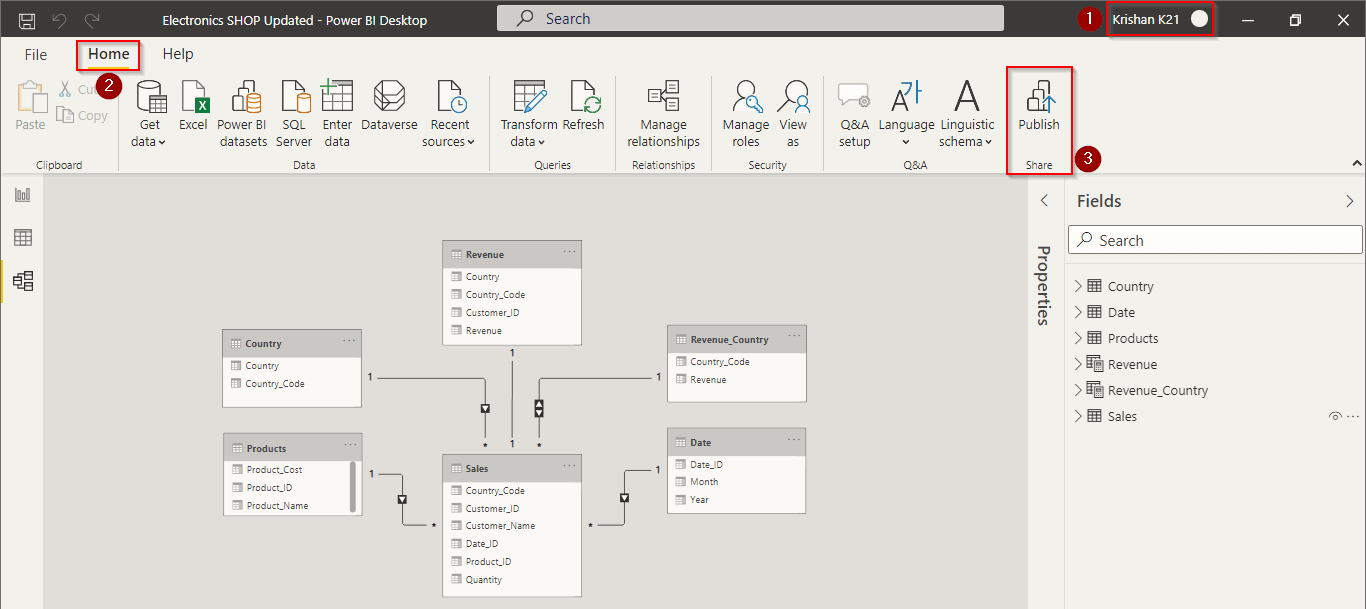Switch to the Help ribbon tab
Viewport: 1366px width, 609px height.
tap(178, 54)
